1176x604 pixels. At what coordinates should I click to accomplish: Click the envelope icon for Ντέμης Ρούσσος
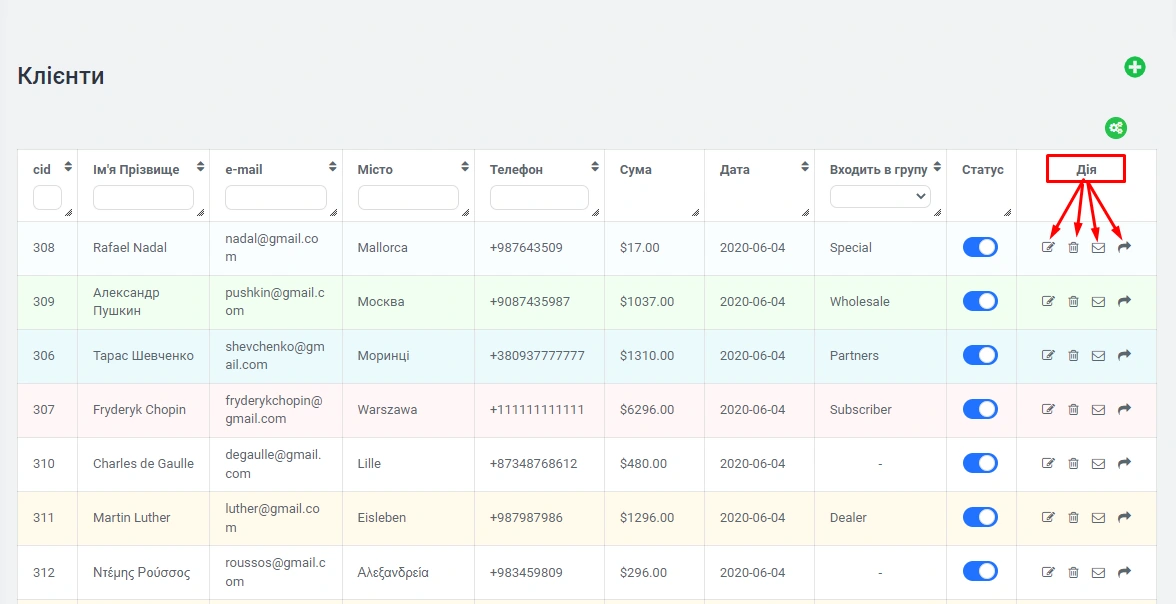coord(1098,572)
